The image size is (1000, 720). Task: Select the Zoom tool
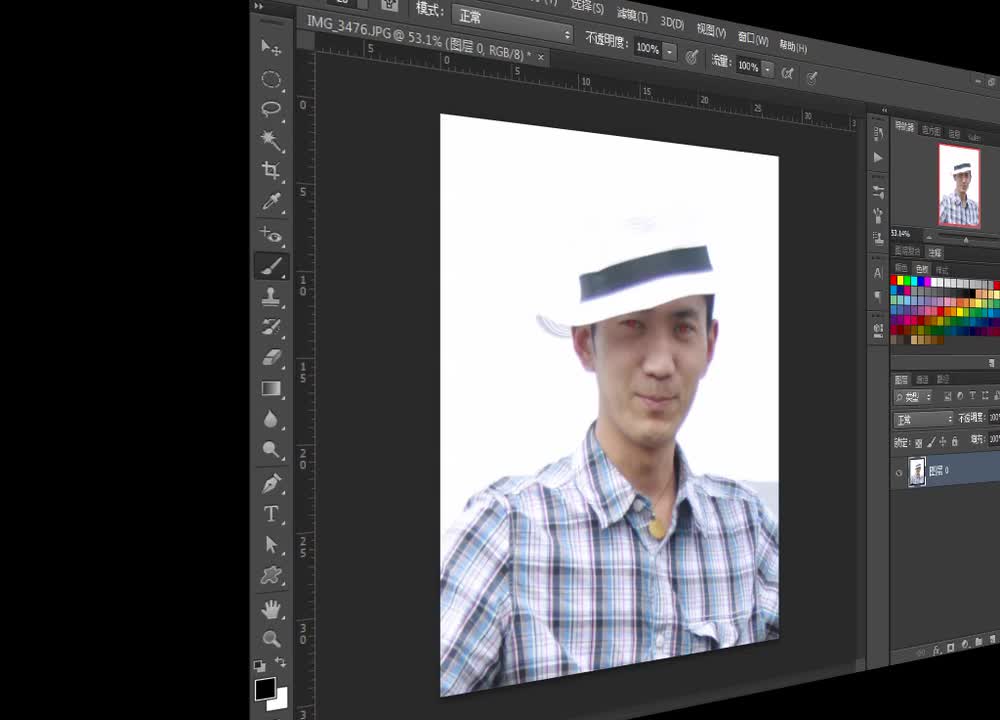(271, 639)
